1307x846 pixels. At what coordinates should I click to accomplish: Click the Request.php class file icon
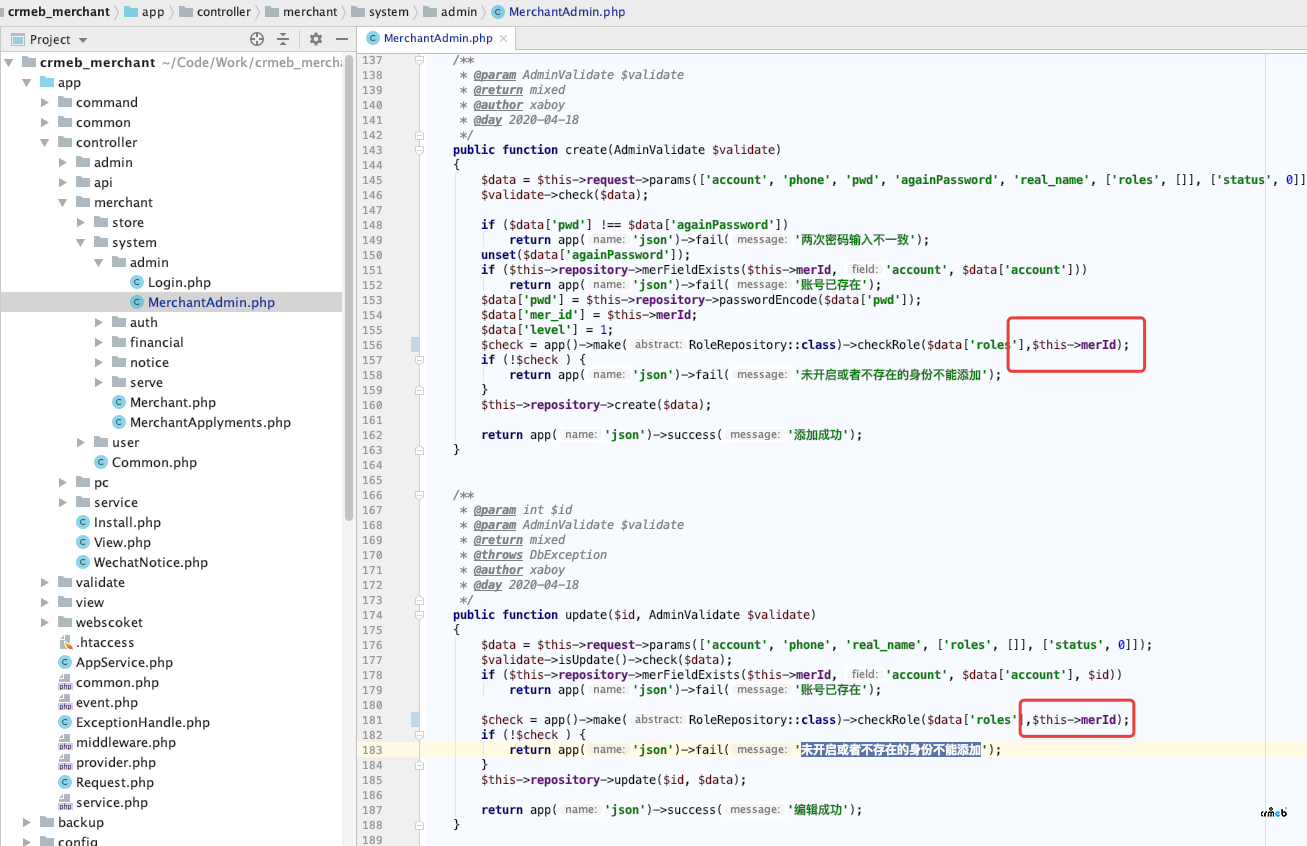66,782
